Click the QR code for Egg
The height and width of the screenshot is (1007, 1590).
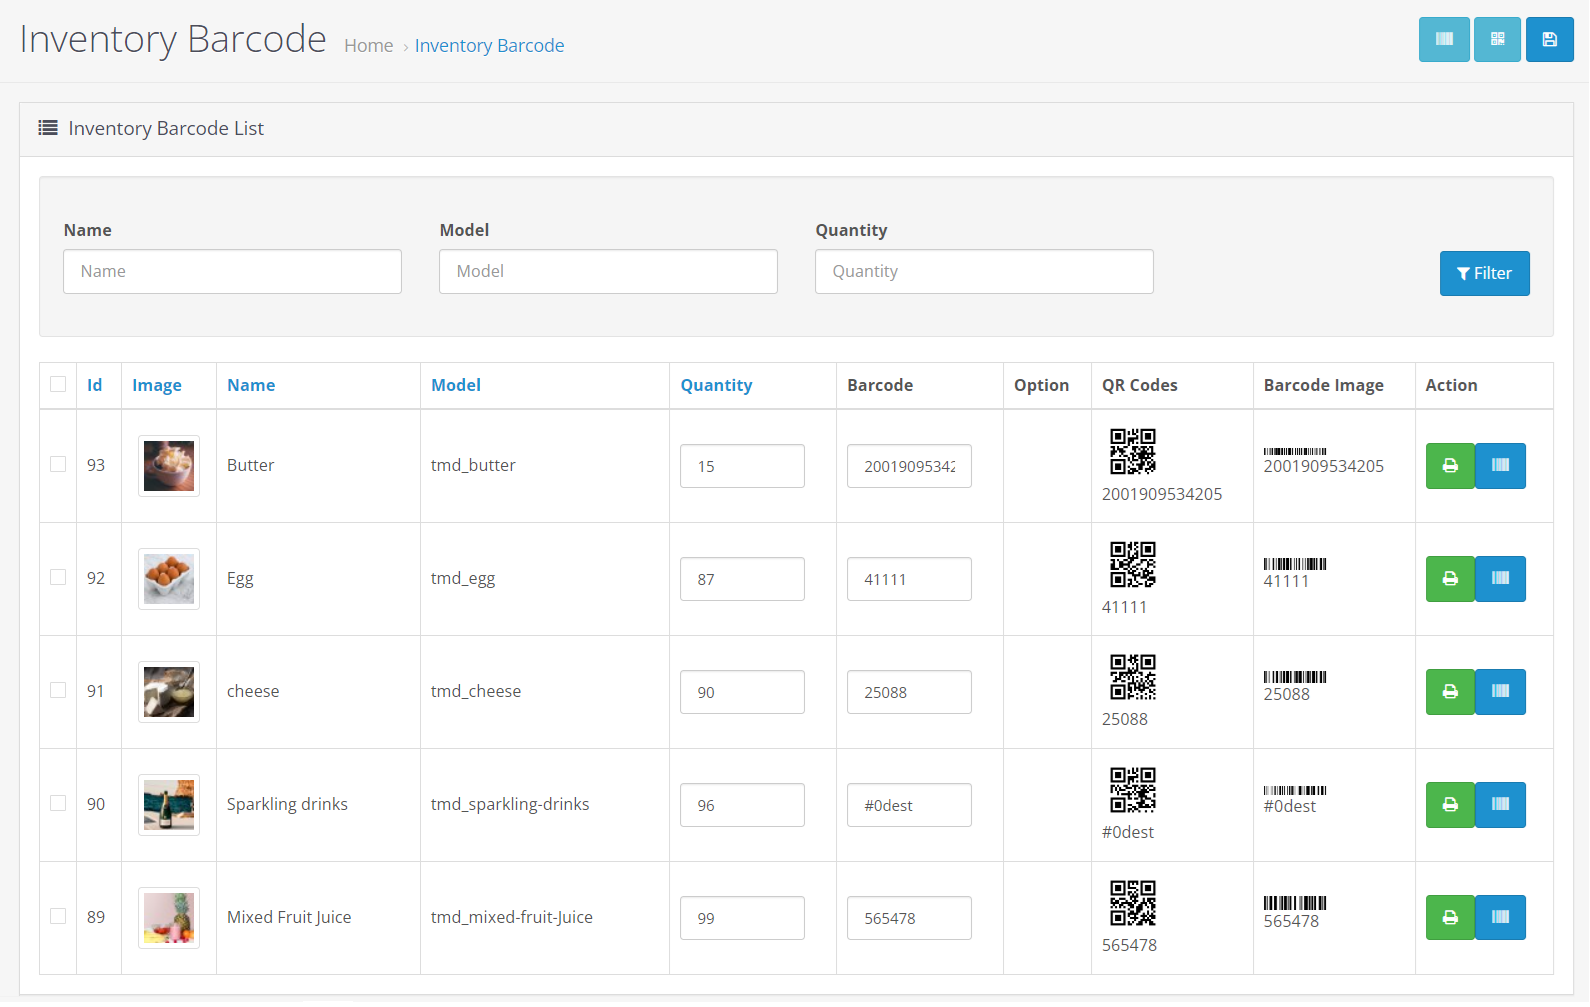point(1133,564)
